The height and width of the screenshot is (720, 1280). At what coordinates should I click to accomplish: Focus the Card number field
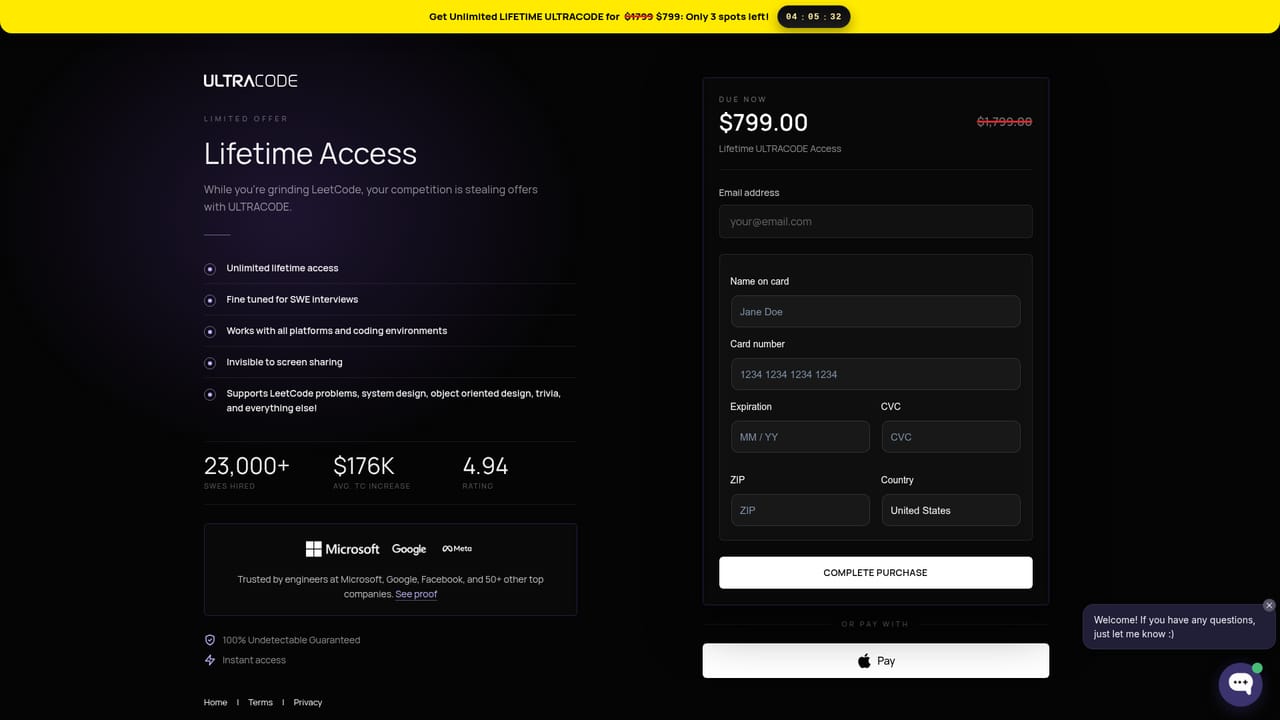pos(875,374)
